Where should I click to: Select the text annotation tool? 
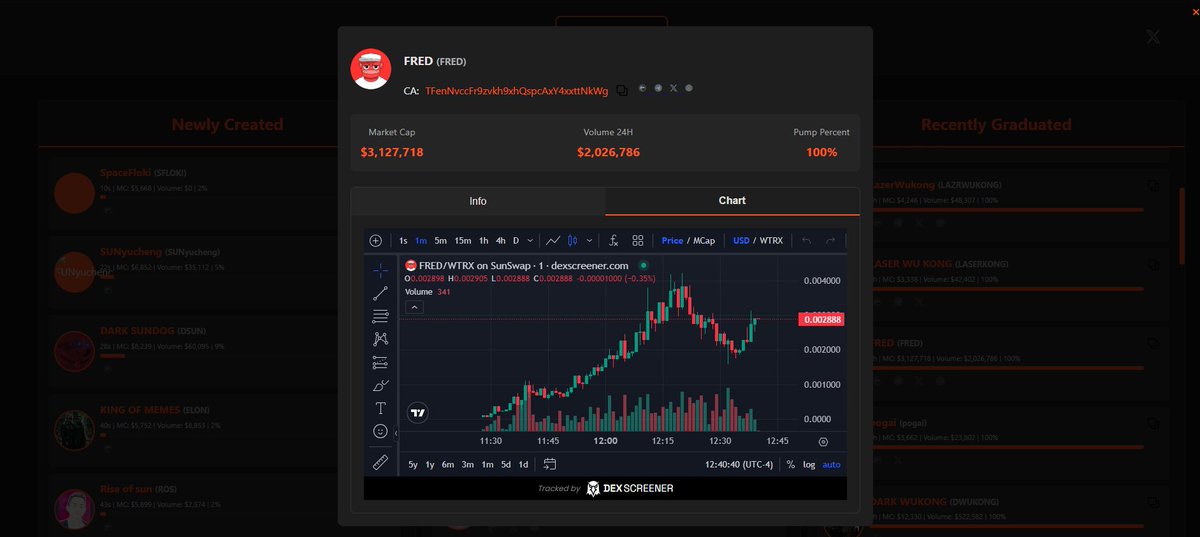(380, 408)
